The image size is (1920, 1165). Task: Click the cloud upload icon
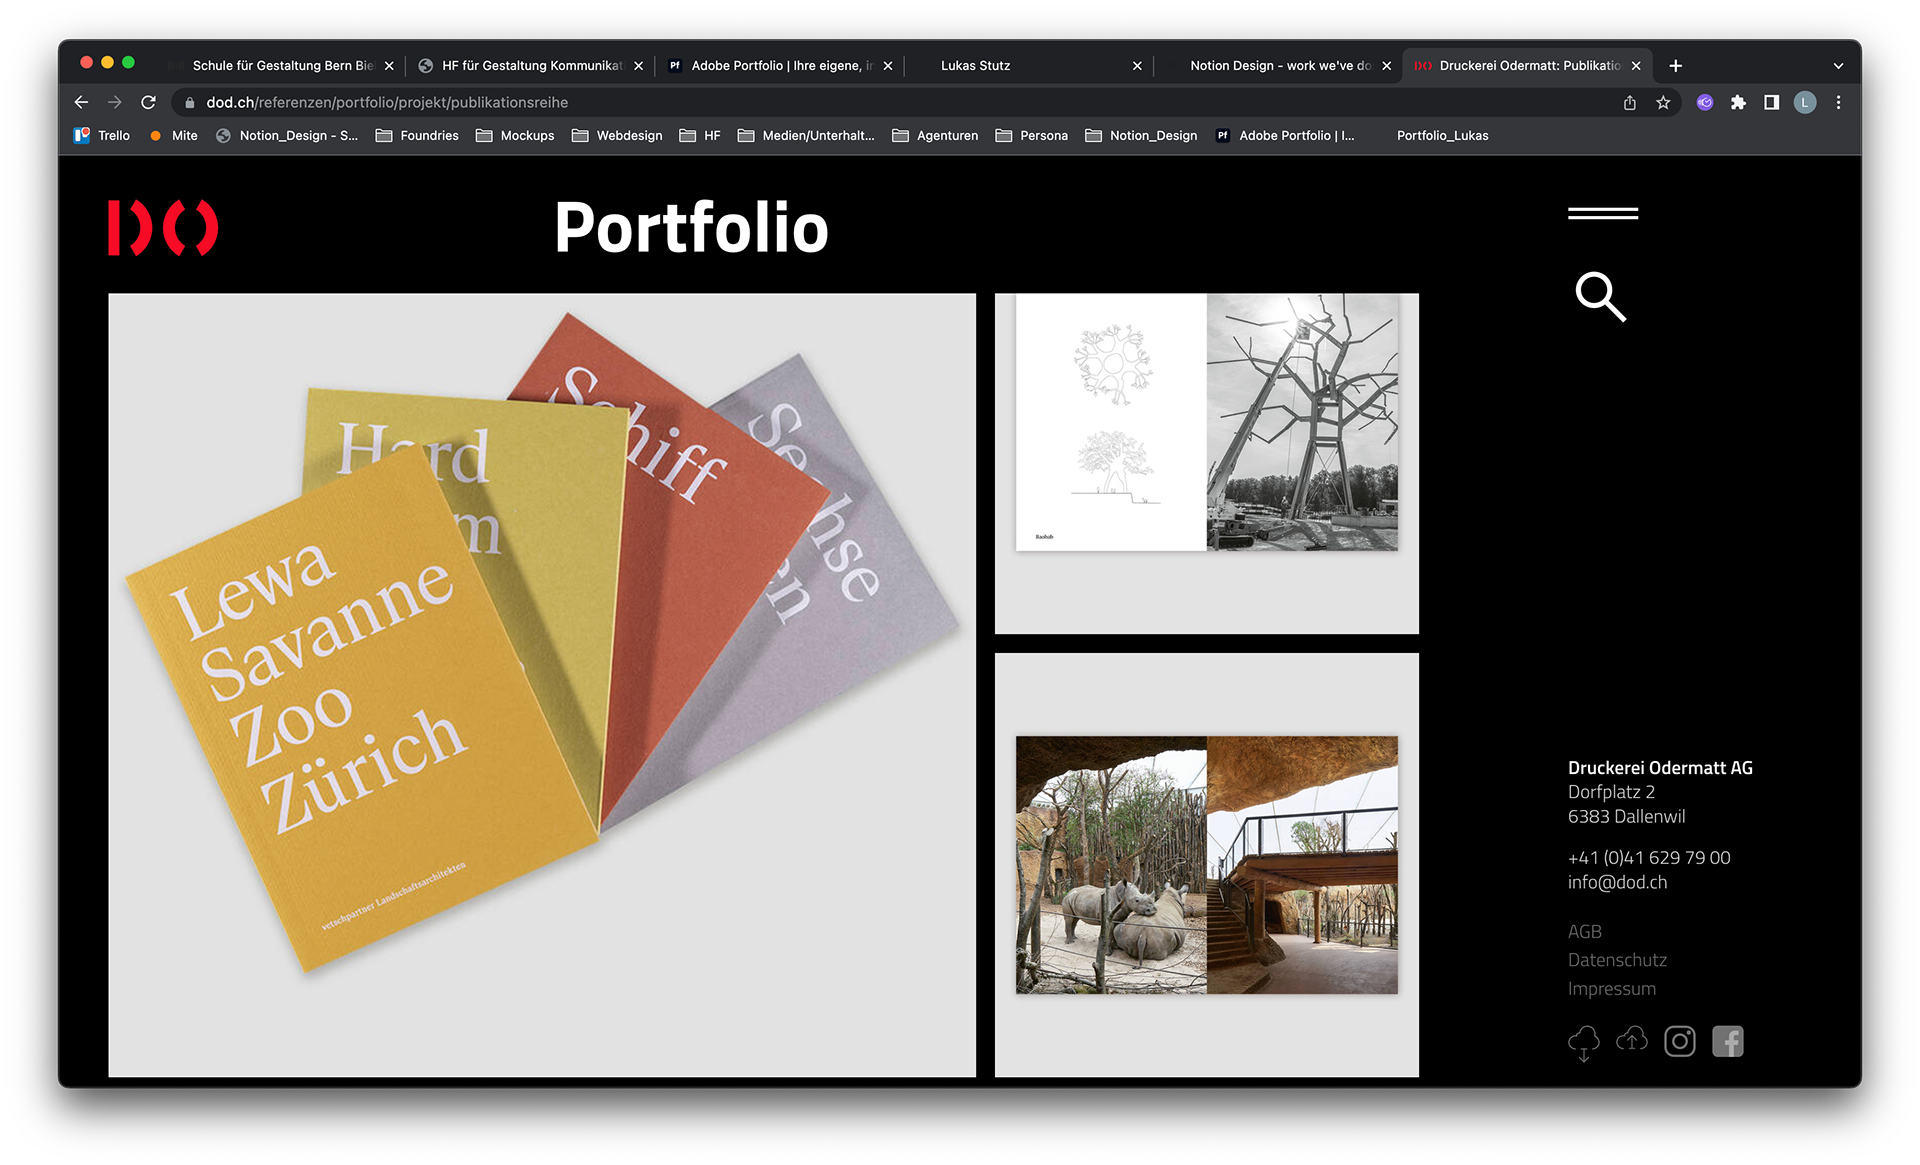[1631, 1040]
